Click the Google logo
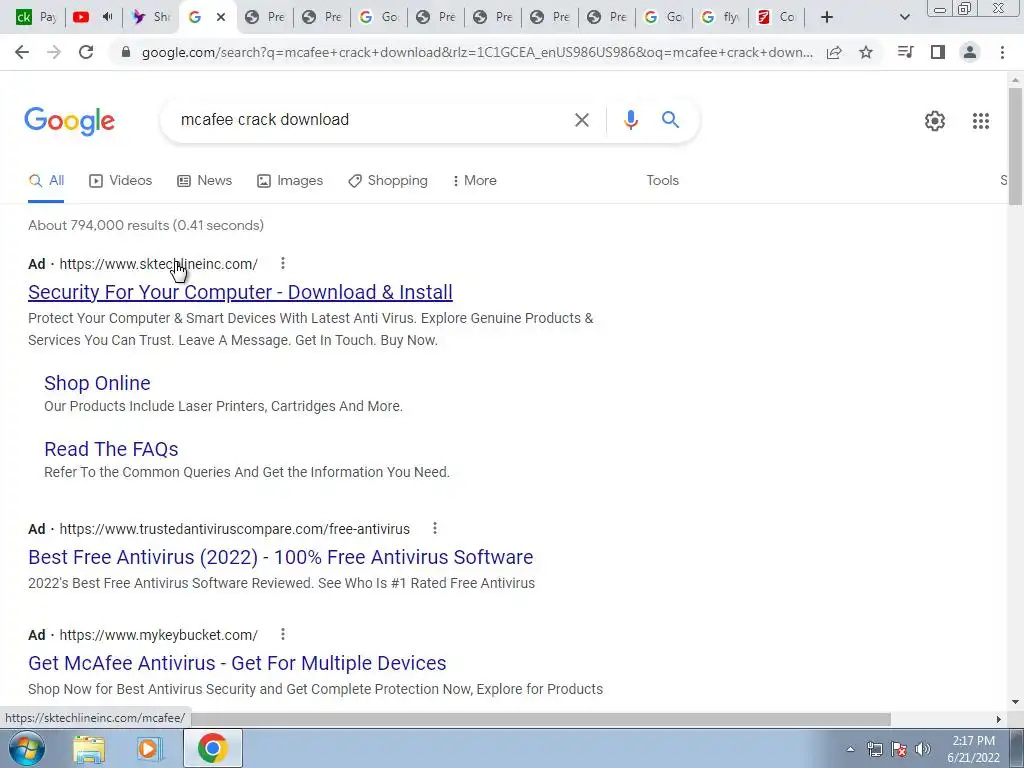 tap(69, 121)
